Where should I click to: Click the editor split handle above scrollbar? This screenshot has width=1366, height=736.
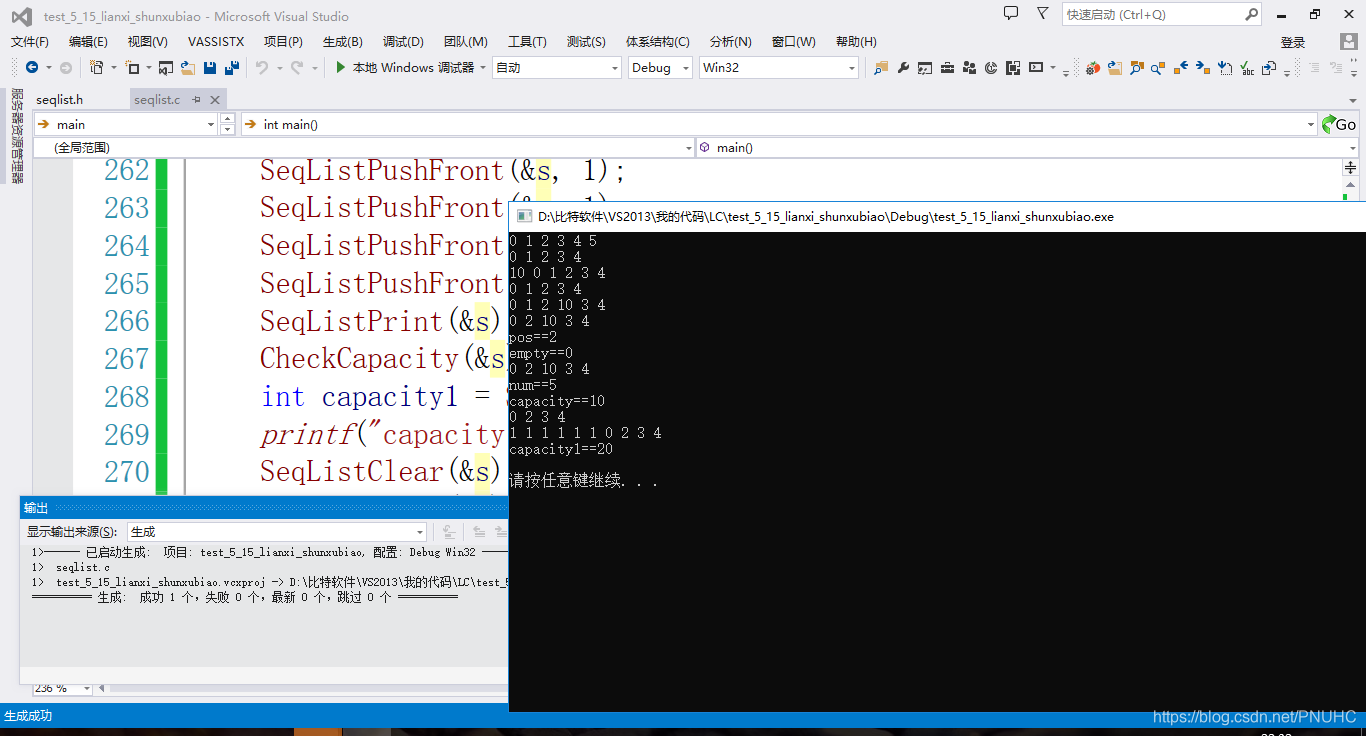pyautogui.click(x=1351, y=167)
